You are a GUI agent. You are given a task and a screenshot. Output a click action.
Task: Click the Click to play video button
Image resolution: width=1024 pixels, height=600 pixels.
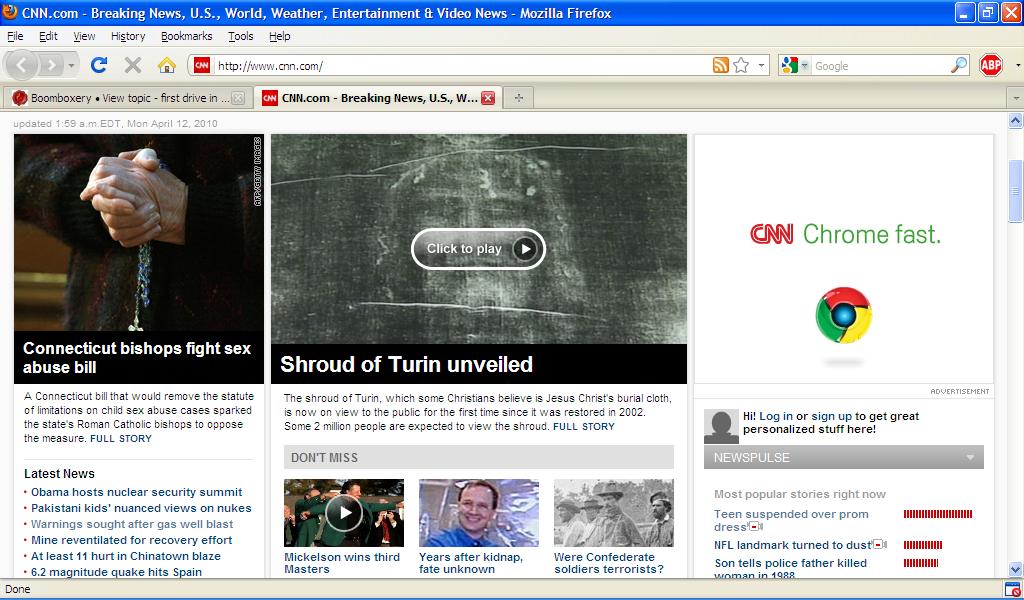pyautogui.click(x=478, y=249)
